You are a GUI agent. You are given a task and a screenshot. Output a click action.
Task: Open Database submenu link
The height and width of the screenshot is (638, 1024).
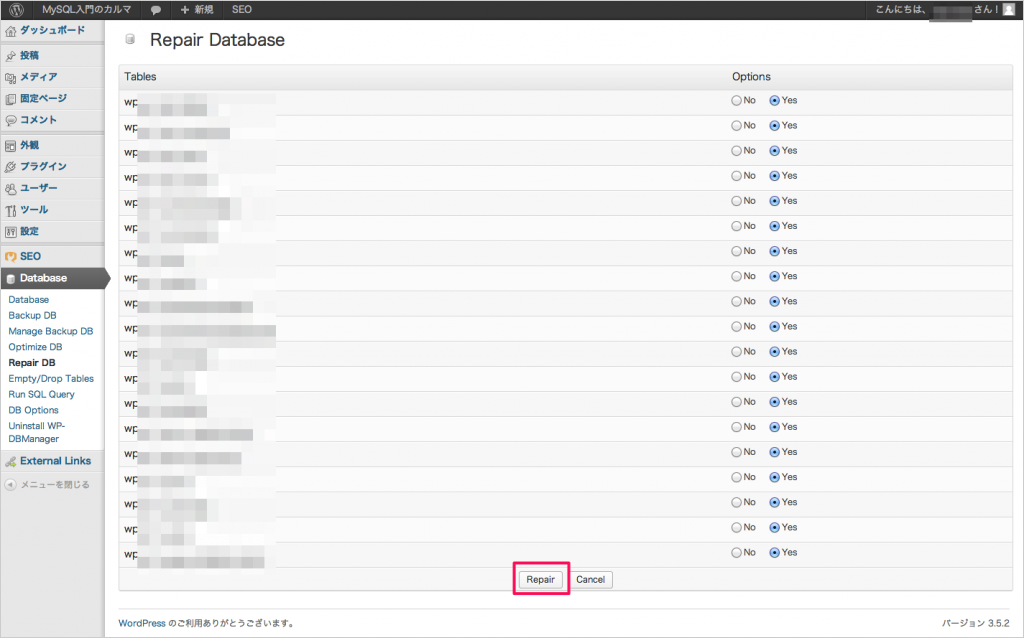(x=29, y=300)
